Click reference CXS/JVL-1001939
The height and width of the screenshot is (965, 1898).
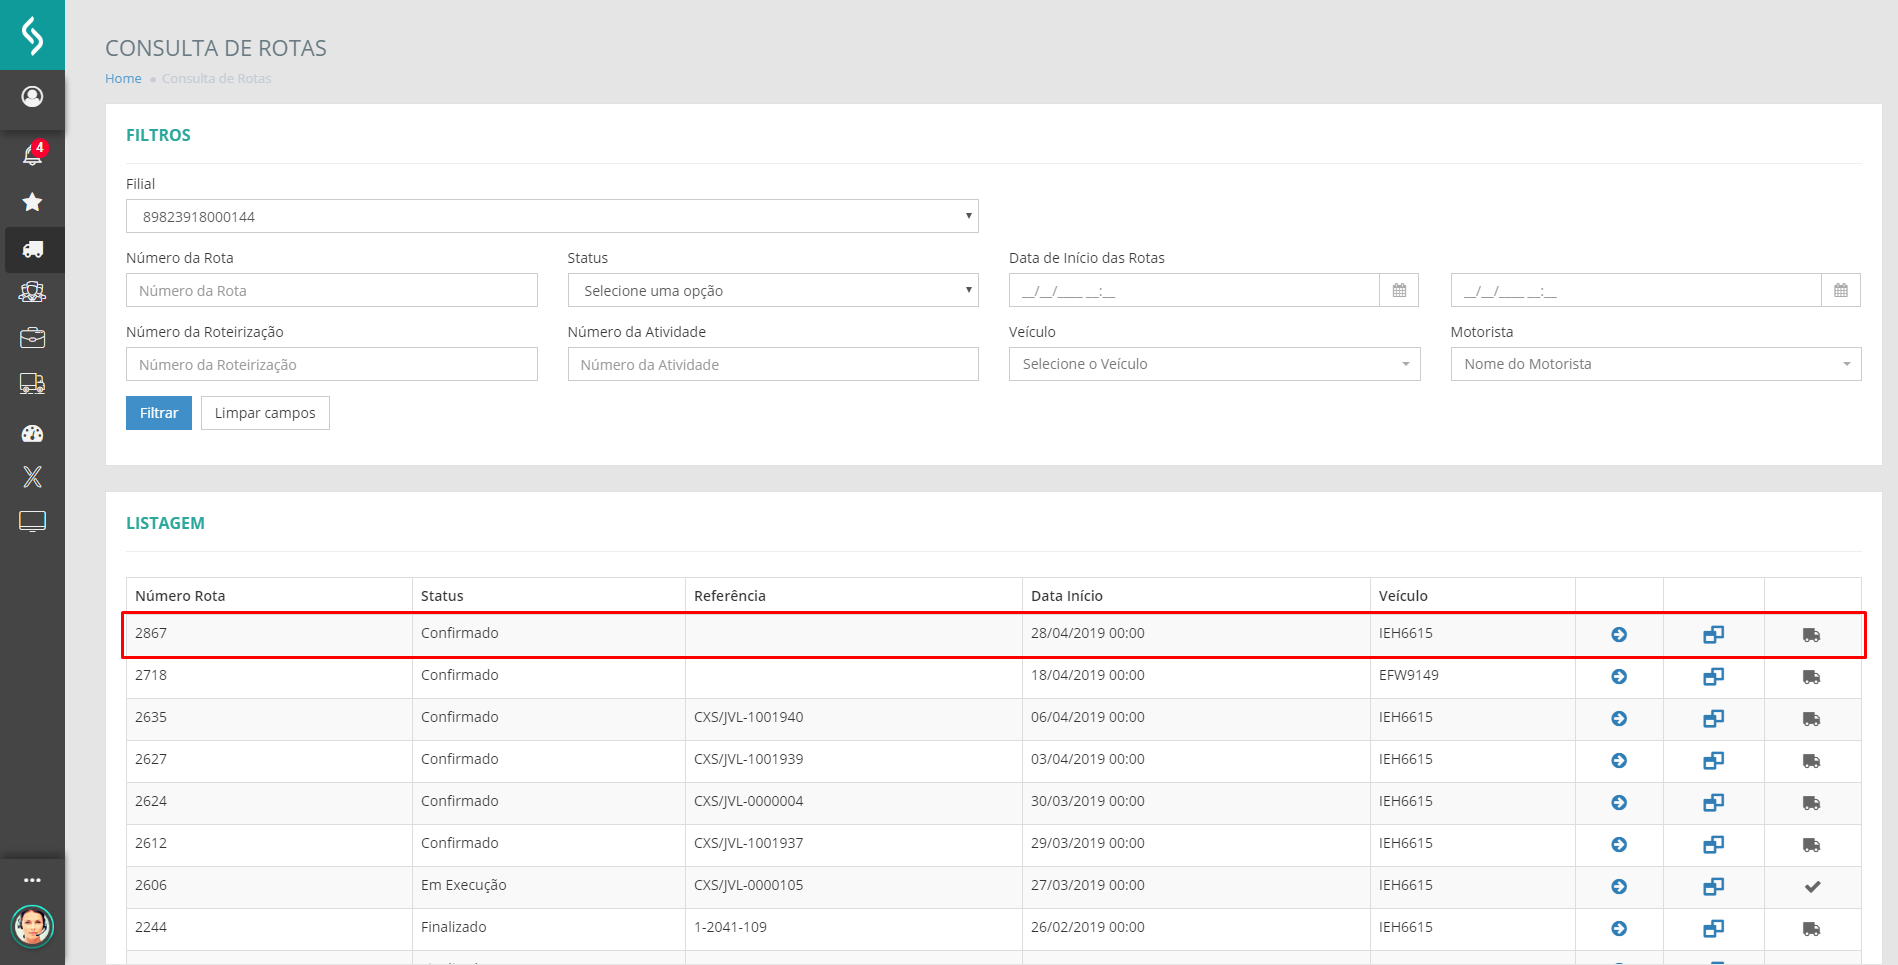click(x=749, y=759)
